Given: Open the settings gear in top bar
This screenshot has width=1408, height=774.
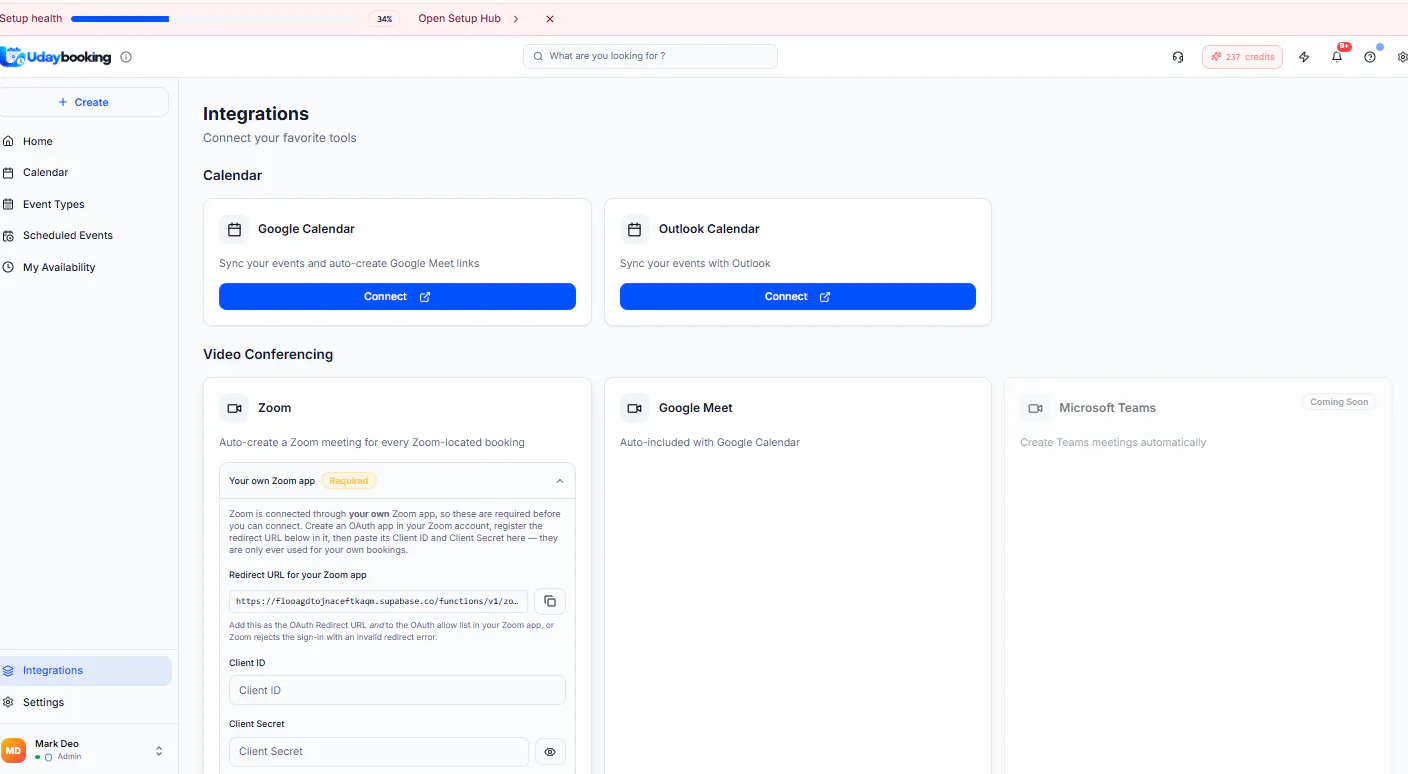Looking at the screenshot, I should [x=1402, y=57].
